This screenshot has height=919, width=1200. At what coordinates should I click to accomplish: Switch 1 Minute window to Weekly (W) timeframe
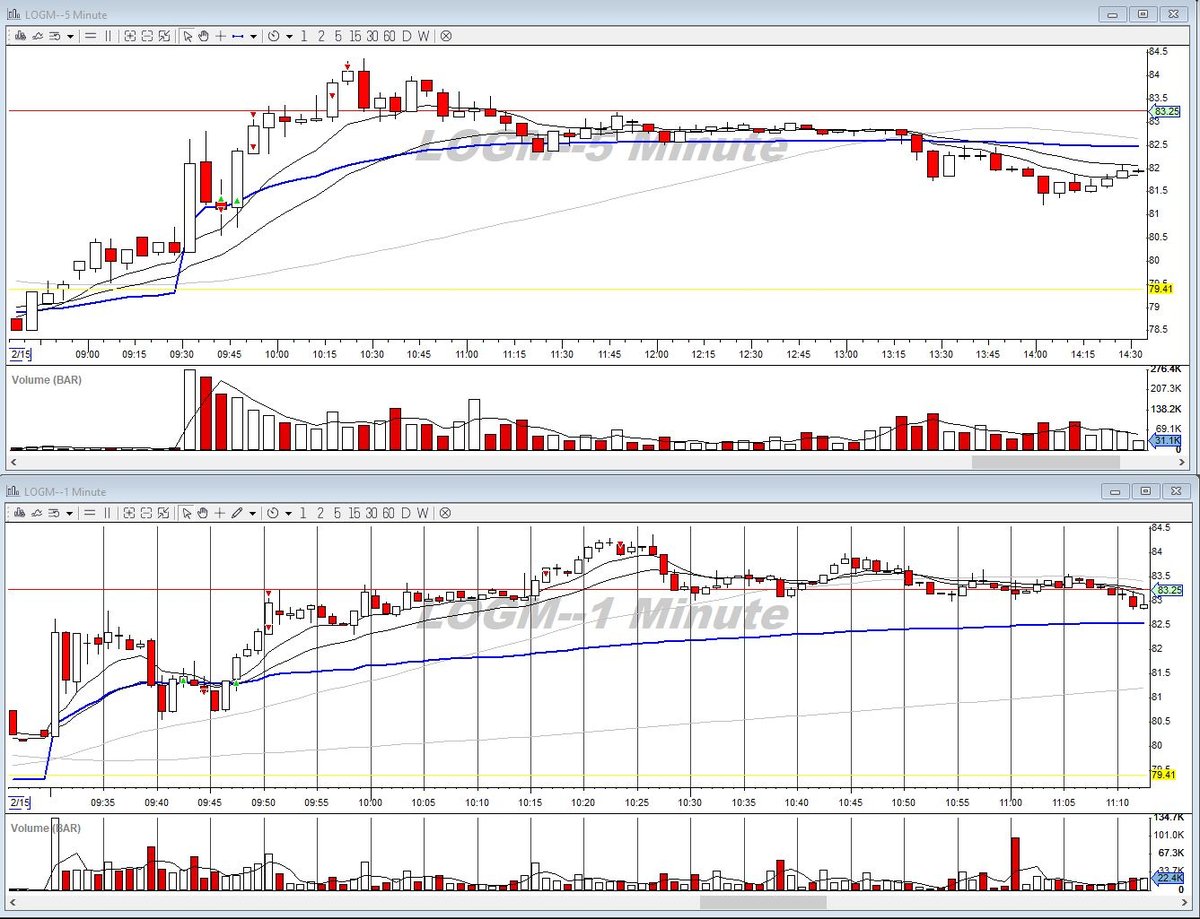423,512
